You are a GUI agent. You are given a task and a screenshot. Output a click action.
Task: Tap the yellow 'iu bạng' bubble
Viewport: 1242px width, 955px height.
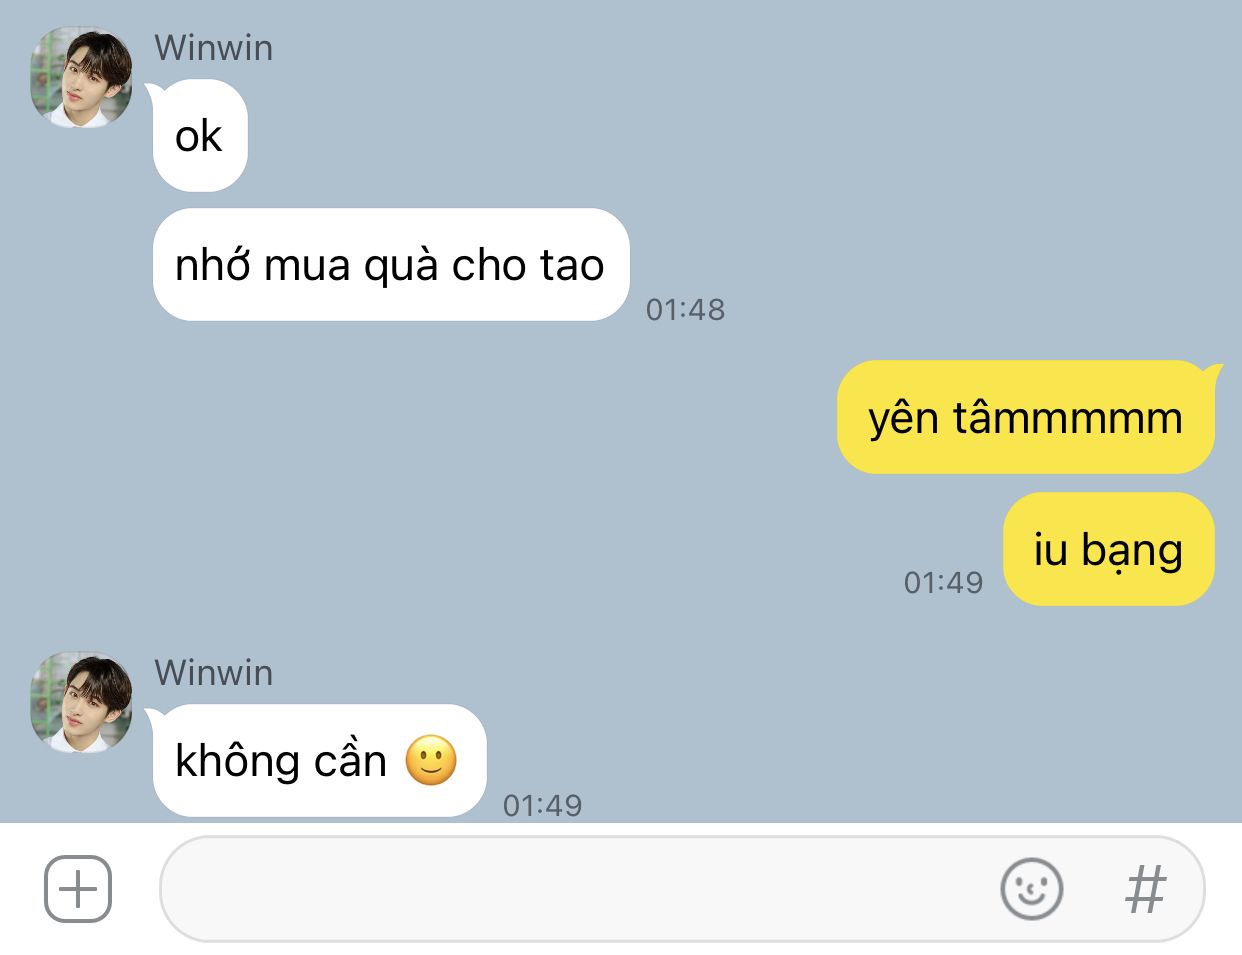pyautogui.click(x=1109, y=549)
